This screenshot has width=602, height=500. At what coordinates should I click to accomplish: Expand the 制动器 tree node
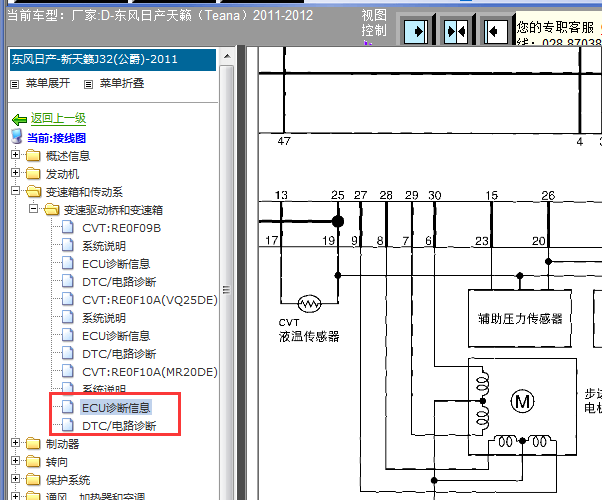tap(15, 444)
